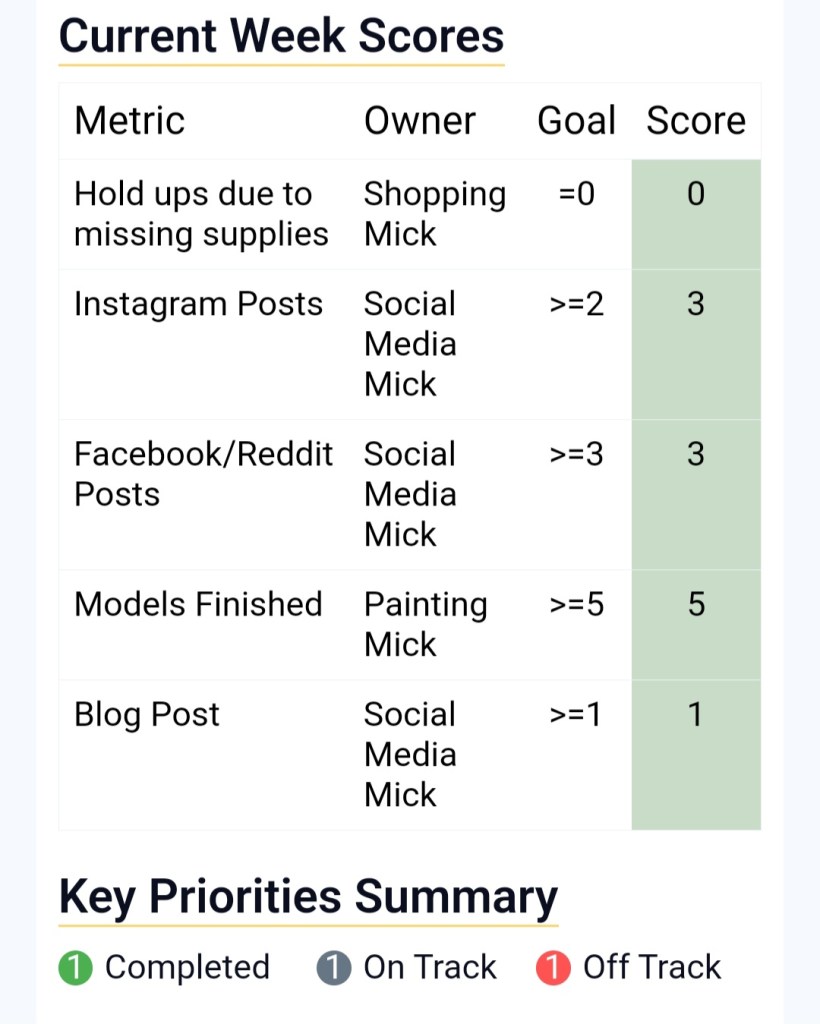820x1024 pixels.
Task: Click the Score column header
Action: [x=696, y=121]
